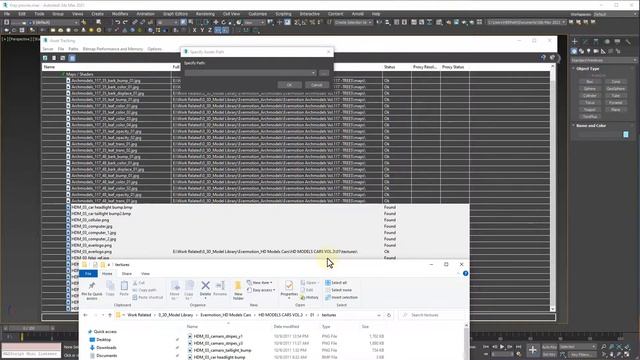Click the refresh icon beside Explorer address bar
This screenshot has width=640, height=360.
[x=389, y=315]
